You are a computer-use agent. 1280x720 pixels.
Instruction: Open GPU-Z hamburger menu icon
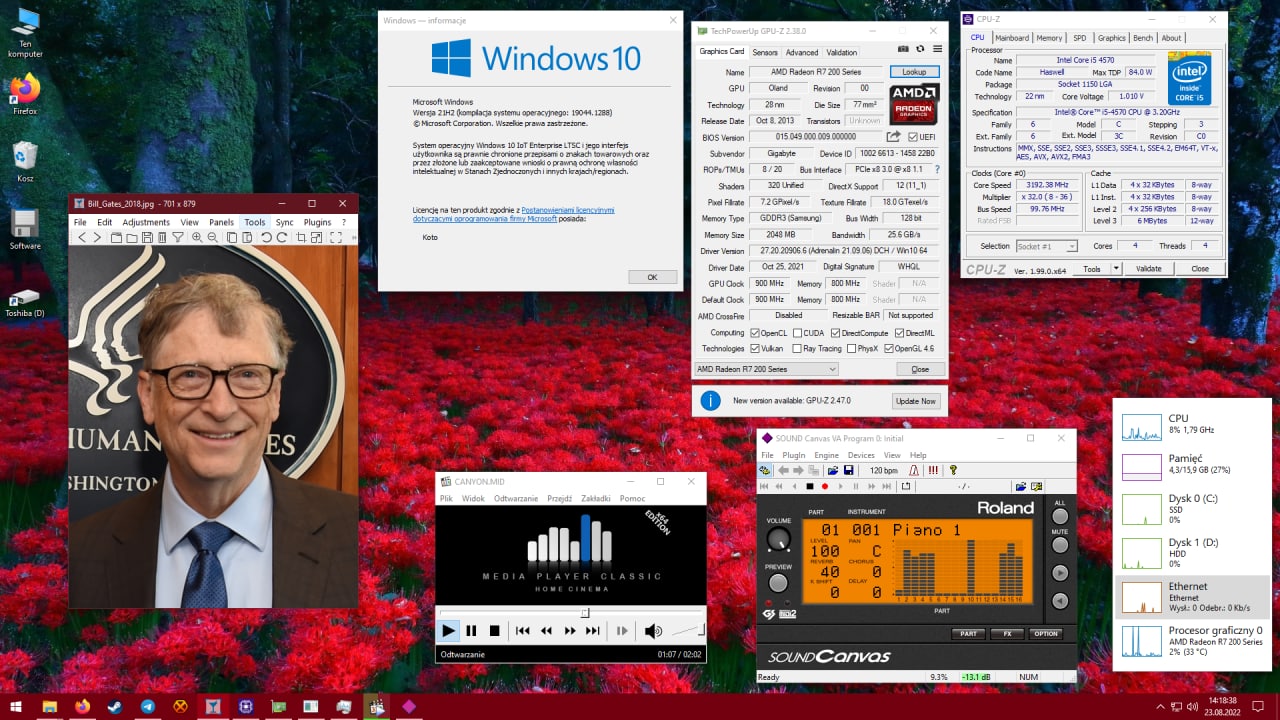click(937, 49)
